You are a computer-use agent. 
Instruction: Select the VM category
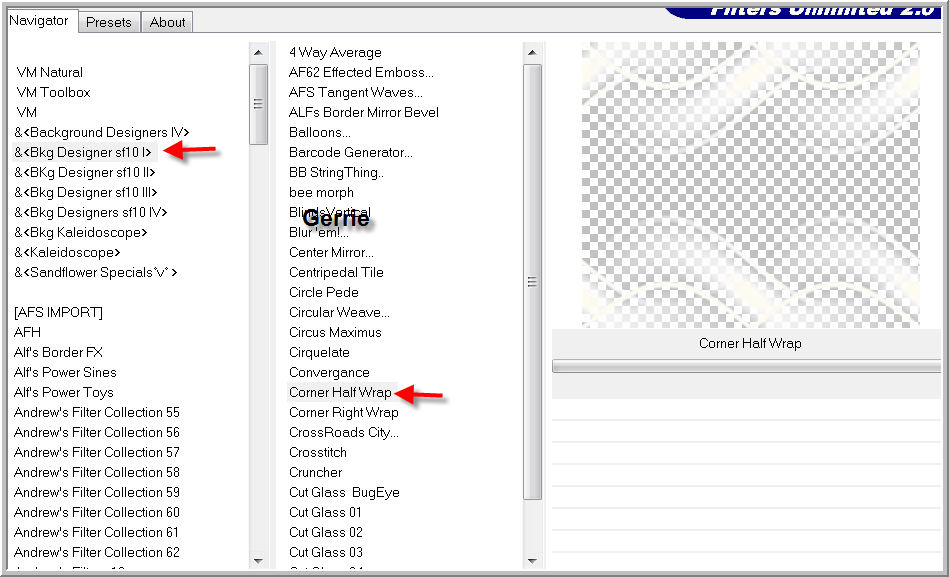point(27,113)
